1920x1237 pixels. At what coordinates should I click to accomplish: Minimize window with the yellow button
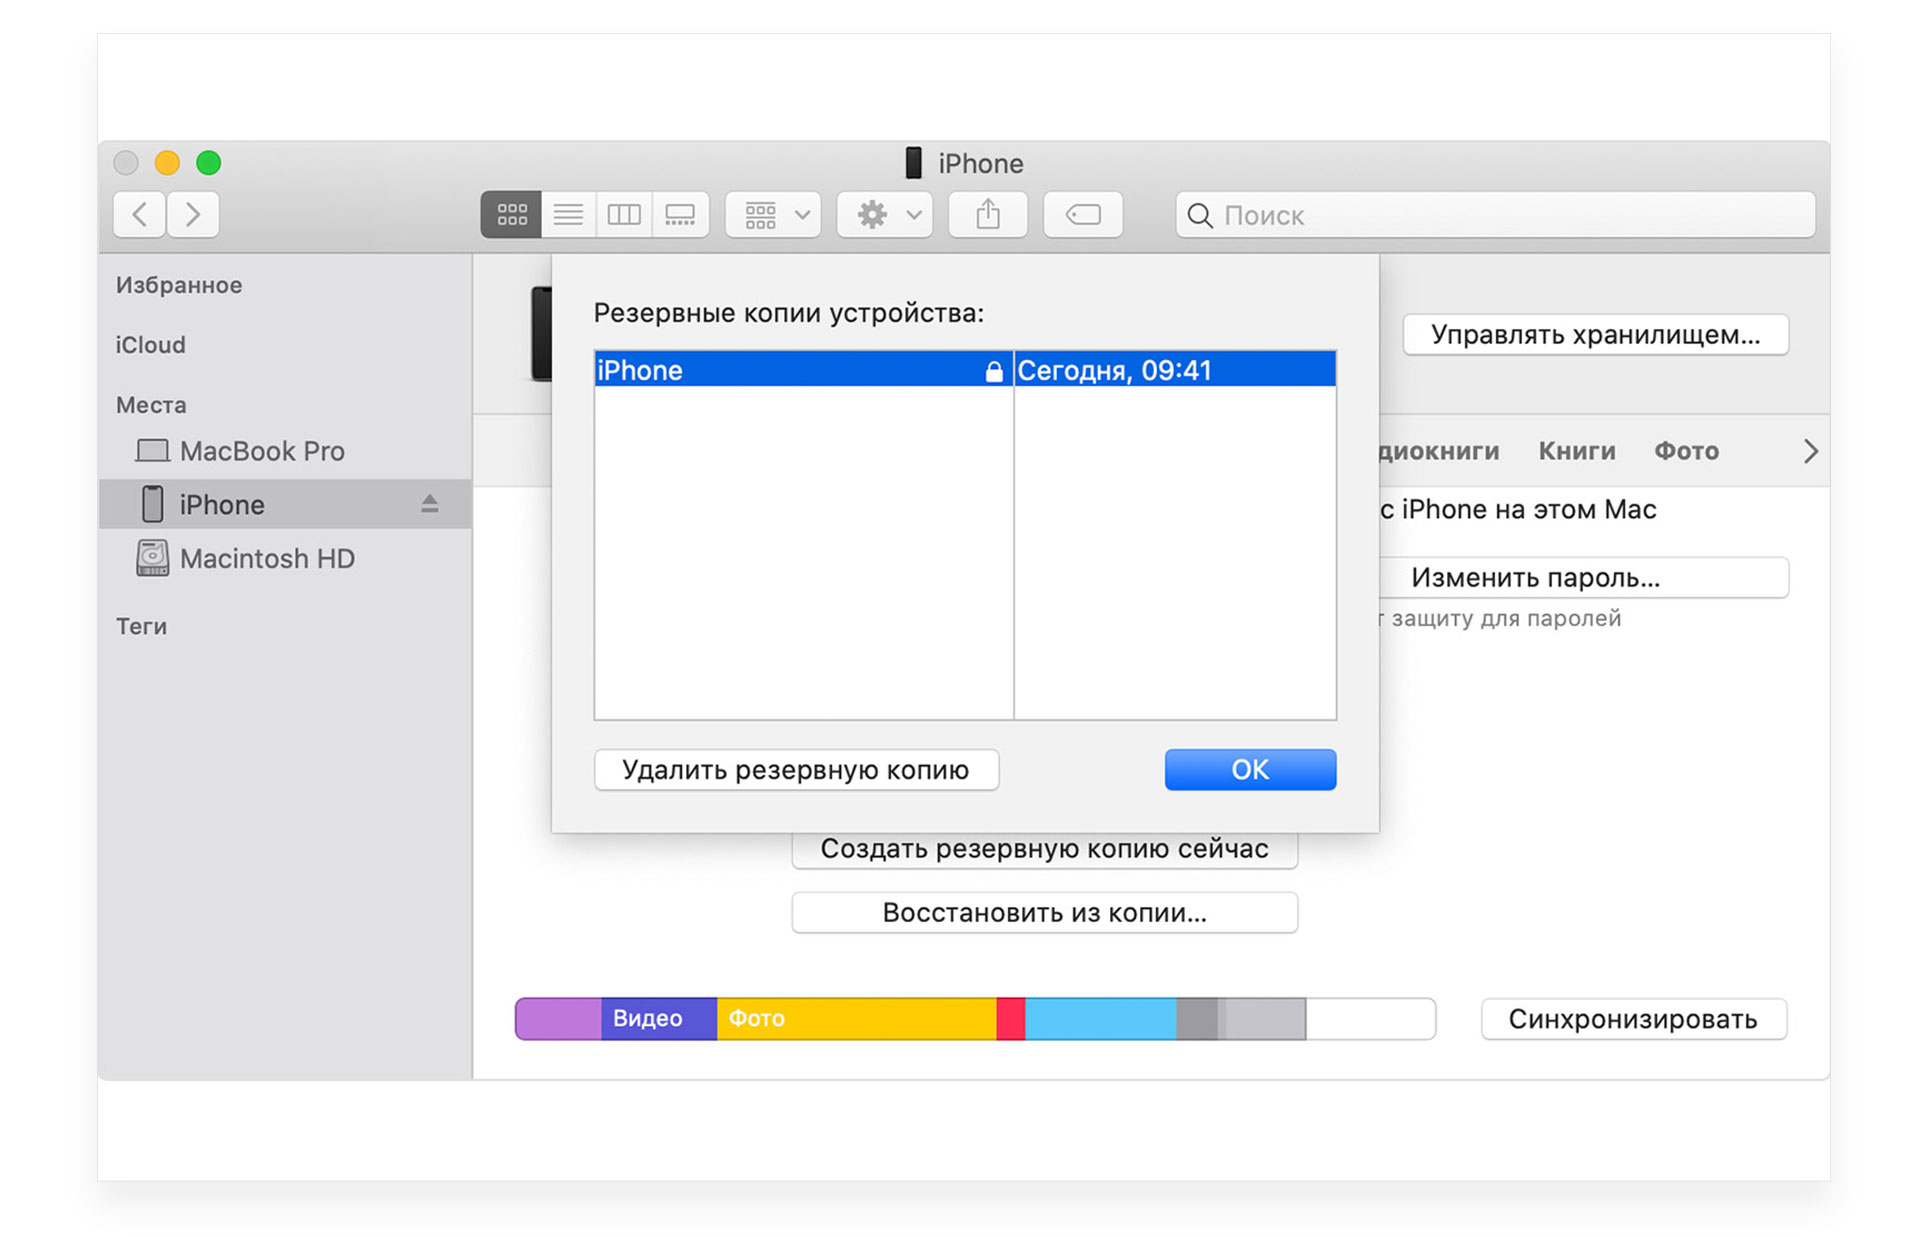[x=167, y=162]
